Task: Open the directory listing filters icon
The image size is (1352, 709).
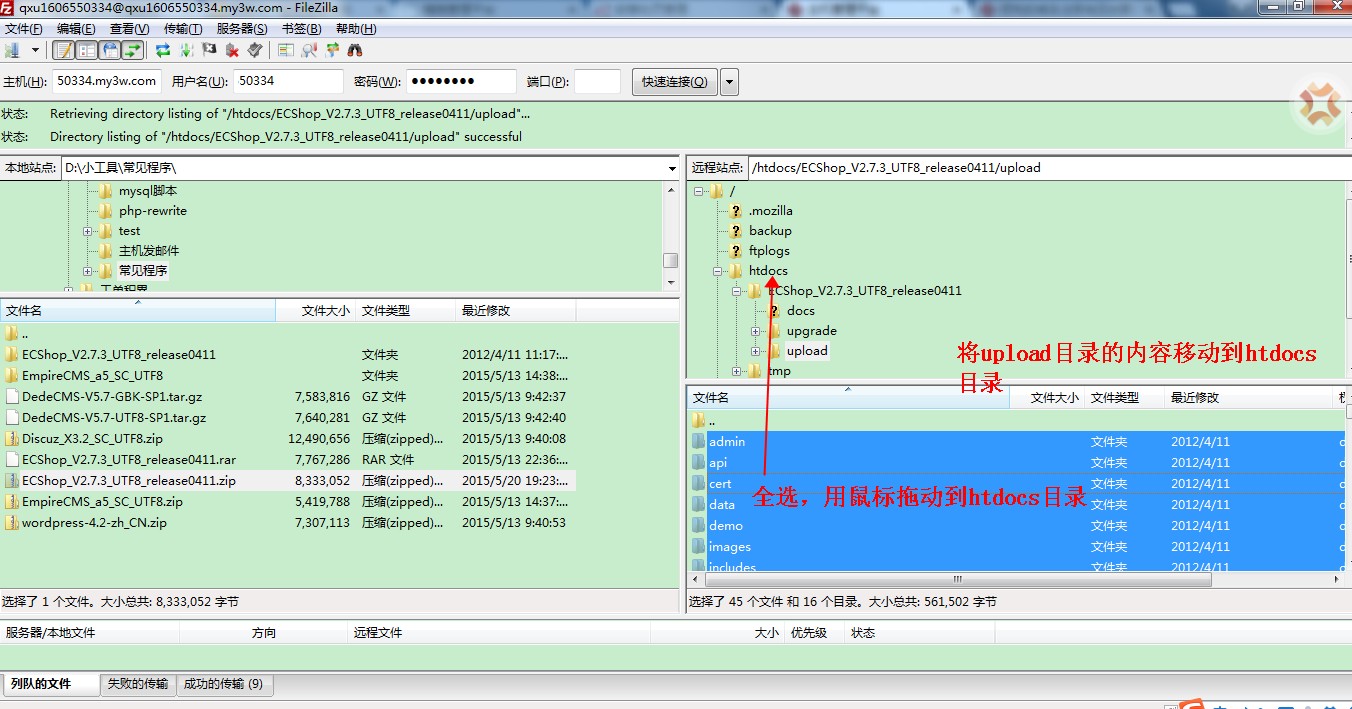Action: [x=286, y=50]
